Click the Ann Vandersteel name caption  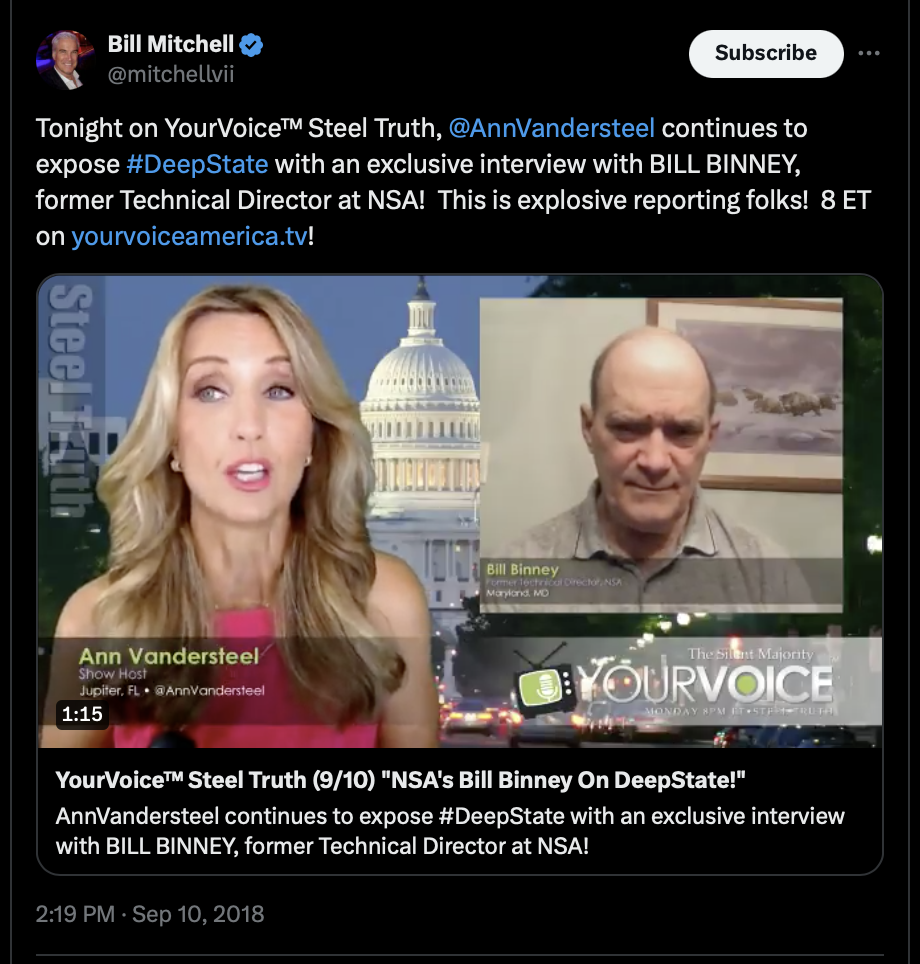point(169,656)
